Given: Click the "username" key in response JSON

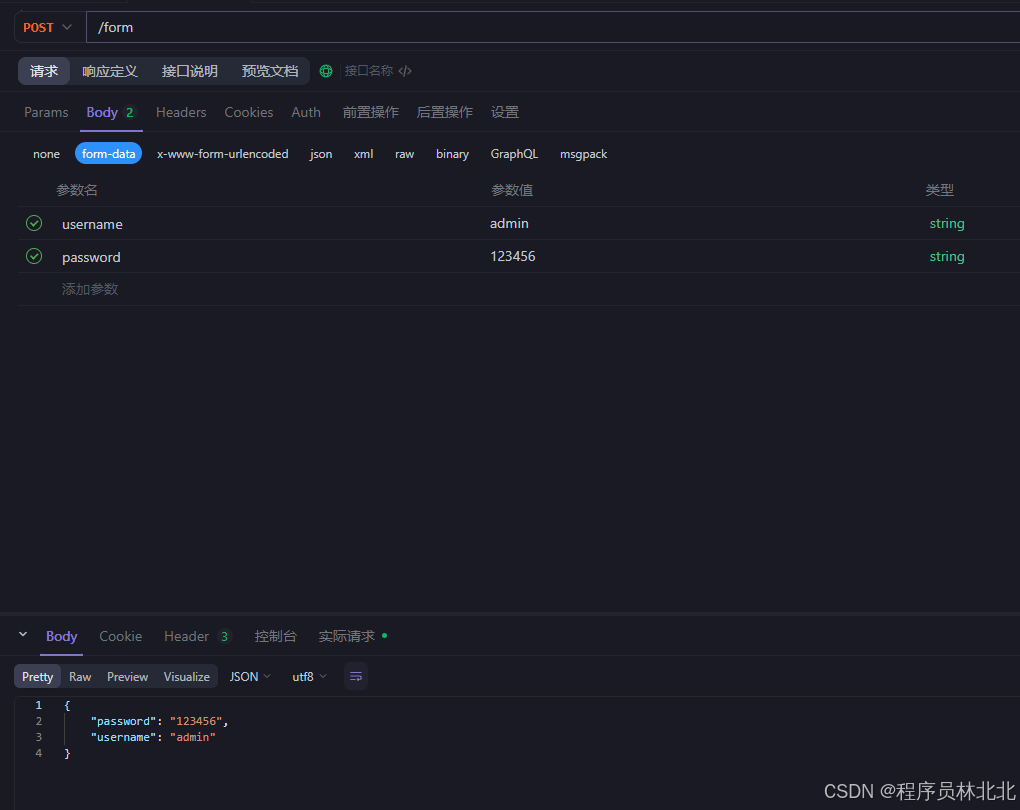Looking at the screenshot, I should click(x=124, y=737).
